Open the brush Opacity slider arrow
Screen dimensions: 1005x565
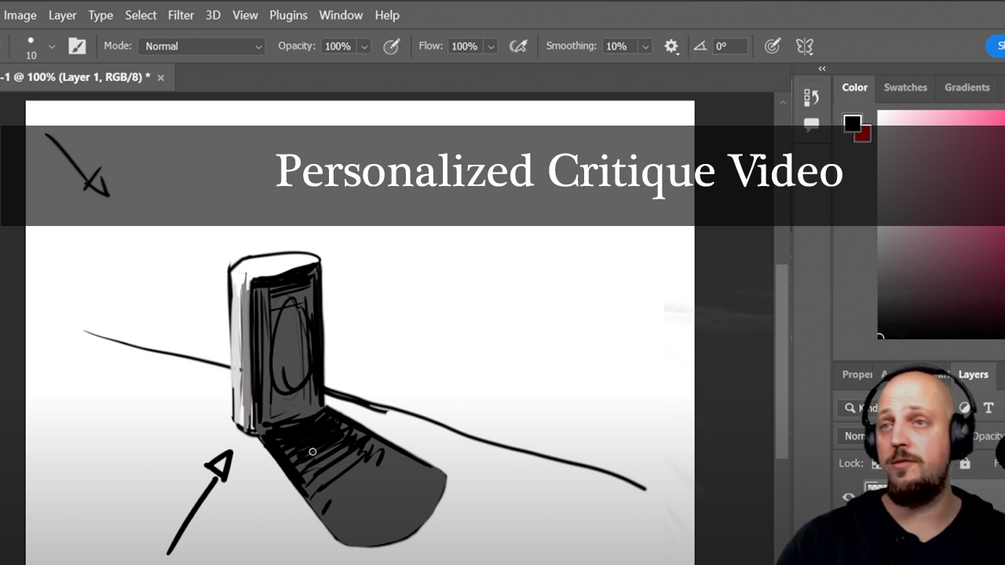click(x=364, y=47)
